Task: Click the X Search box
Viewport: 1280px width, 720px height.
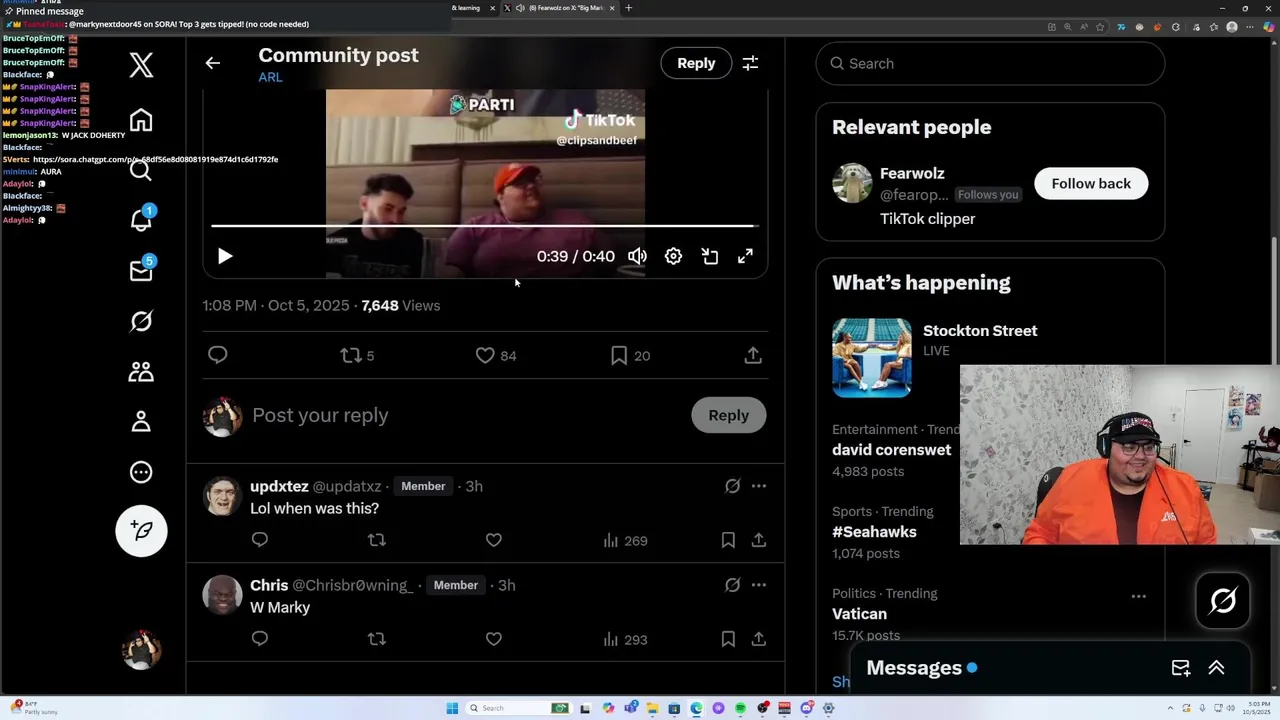Action: point(990,63)
